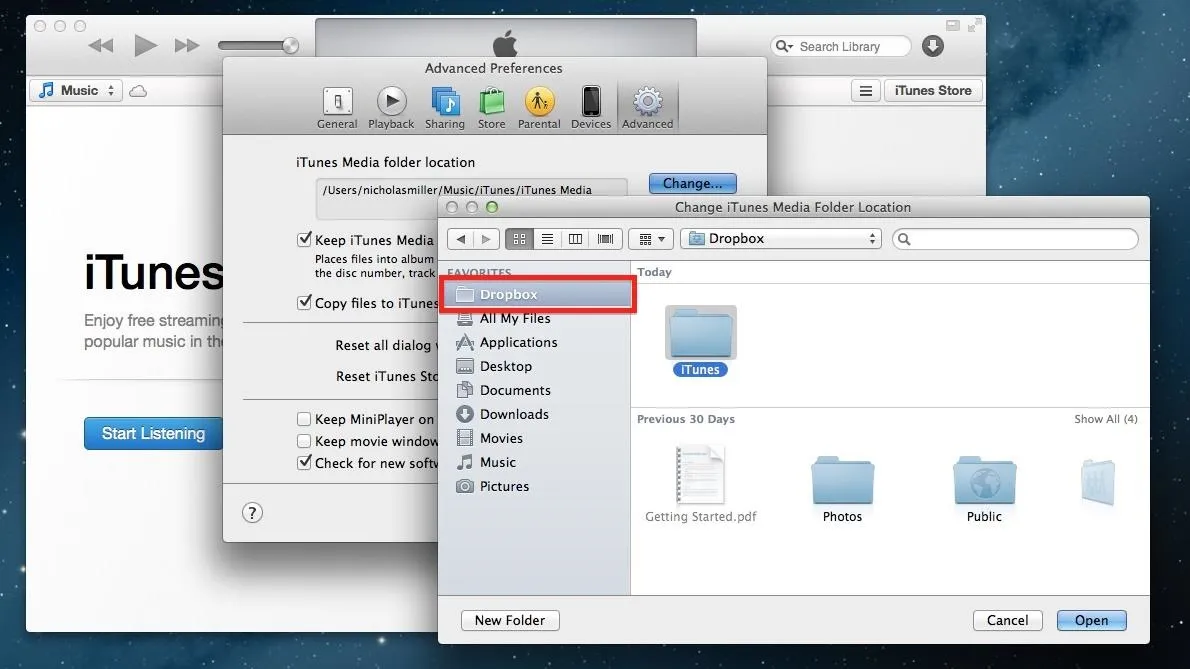Select Applications in the sidebar

pos(534,342)
